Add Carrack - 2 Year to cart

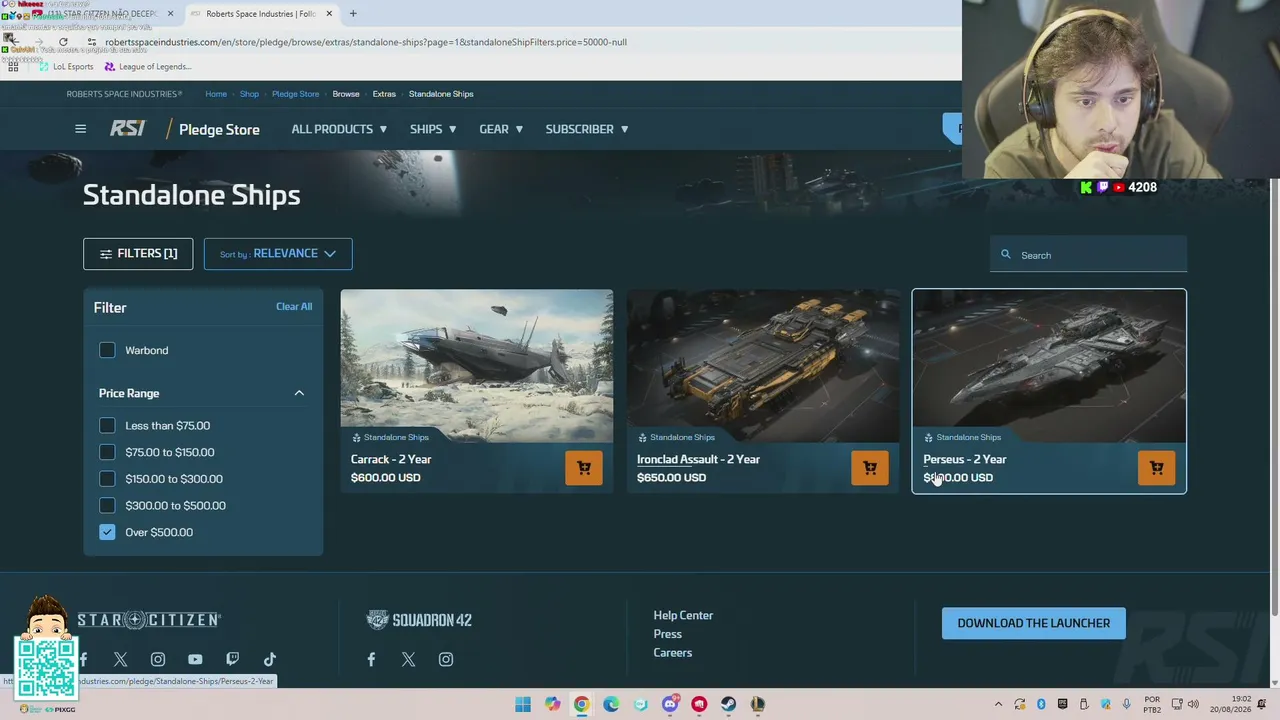[584, 468]
